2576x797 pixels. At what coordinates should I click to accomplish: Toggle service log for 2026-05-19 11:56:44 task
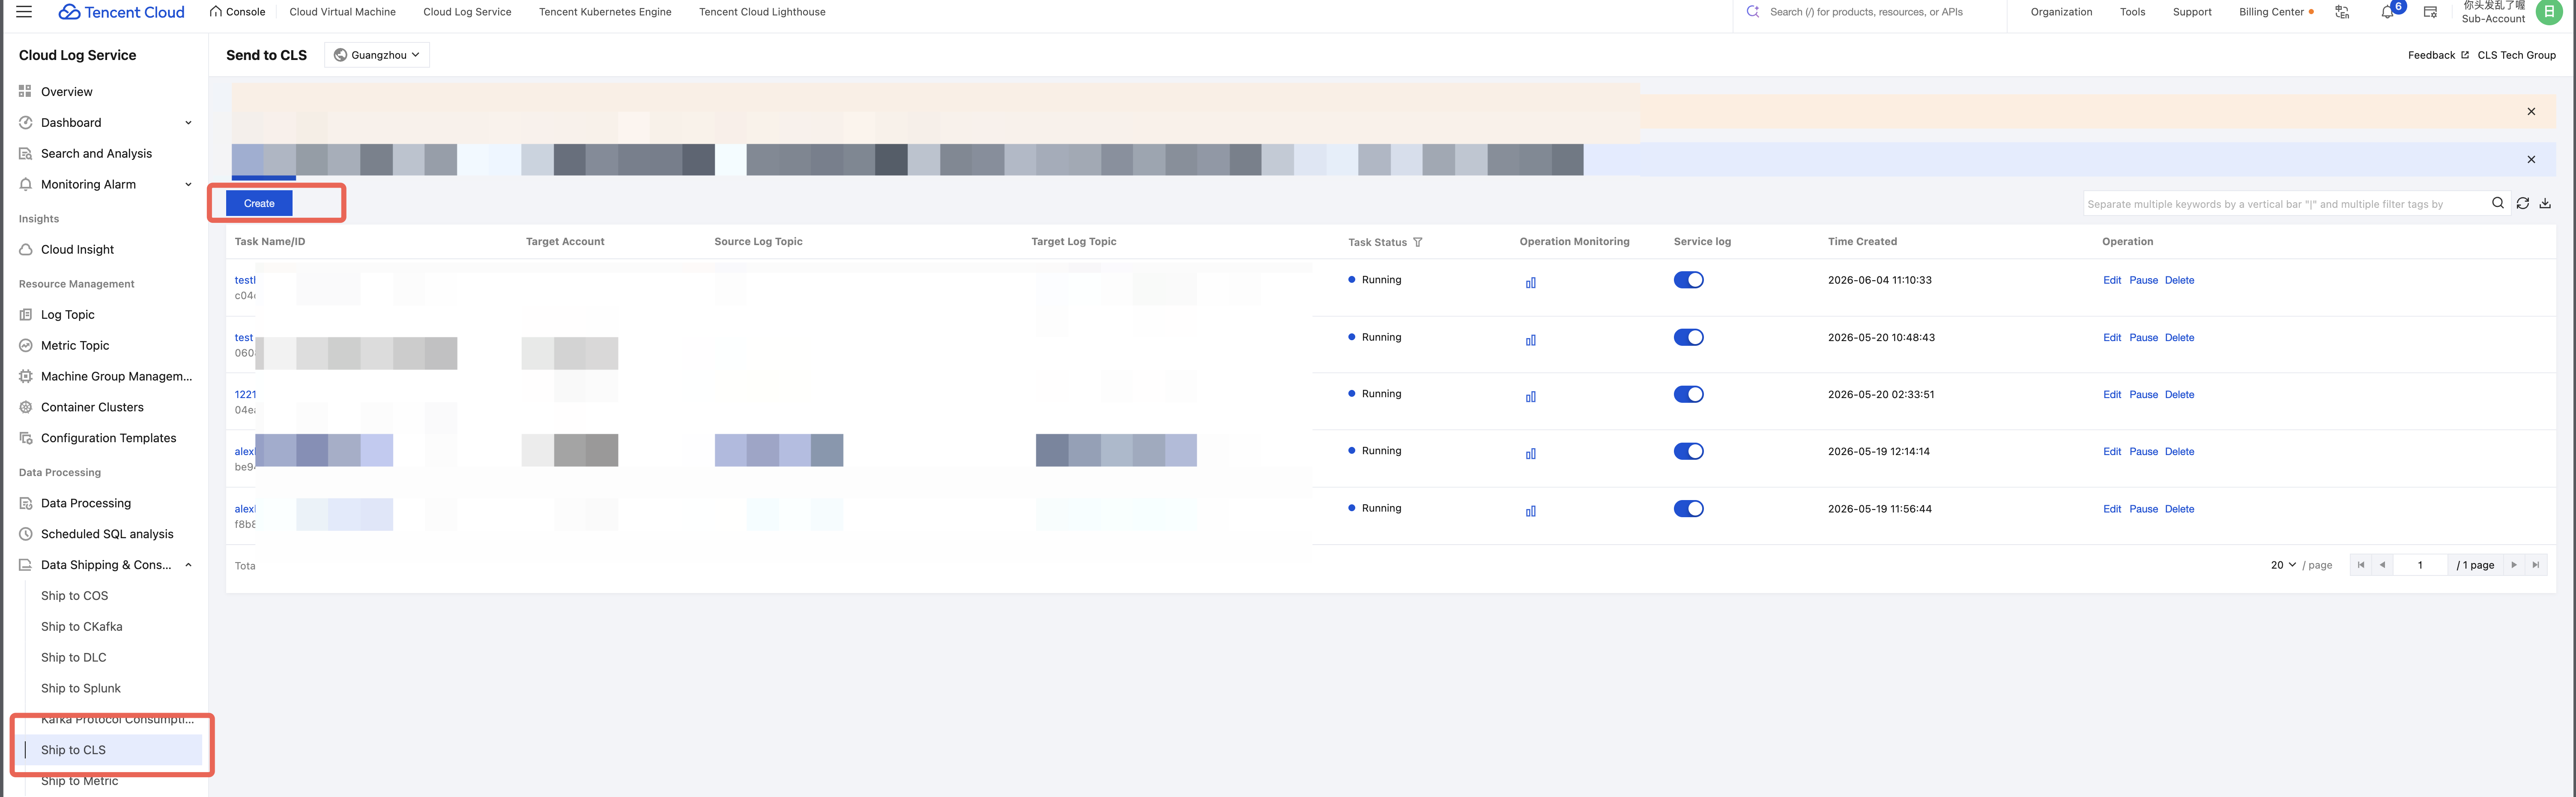coord(1688,508)
